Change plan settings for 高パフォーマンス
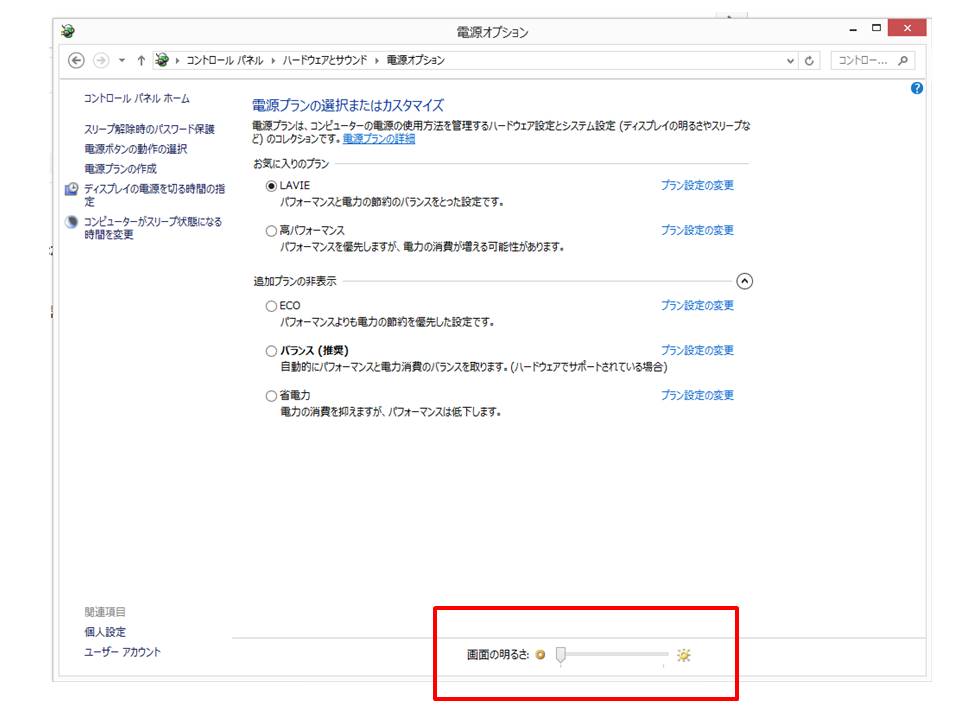Viewport: 960px width, 720px height. 697,230
